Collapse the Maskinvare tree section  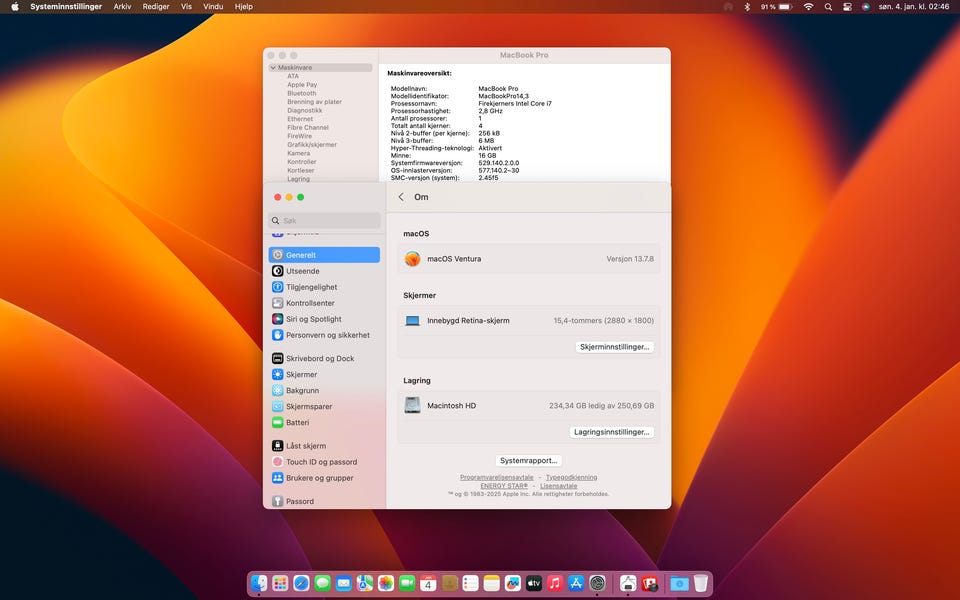273,68
